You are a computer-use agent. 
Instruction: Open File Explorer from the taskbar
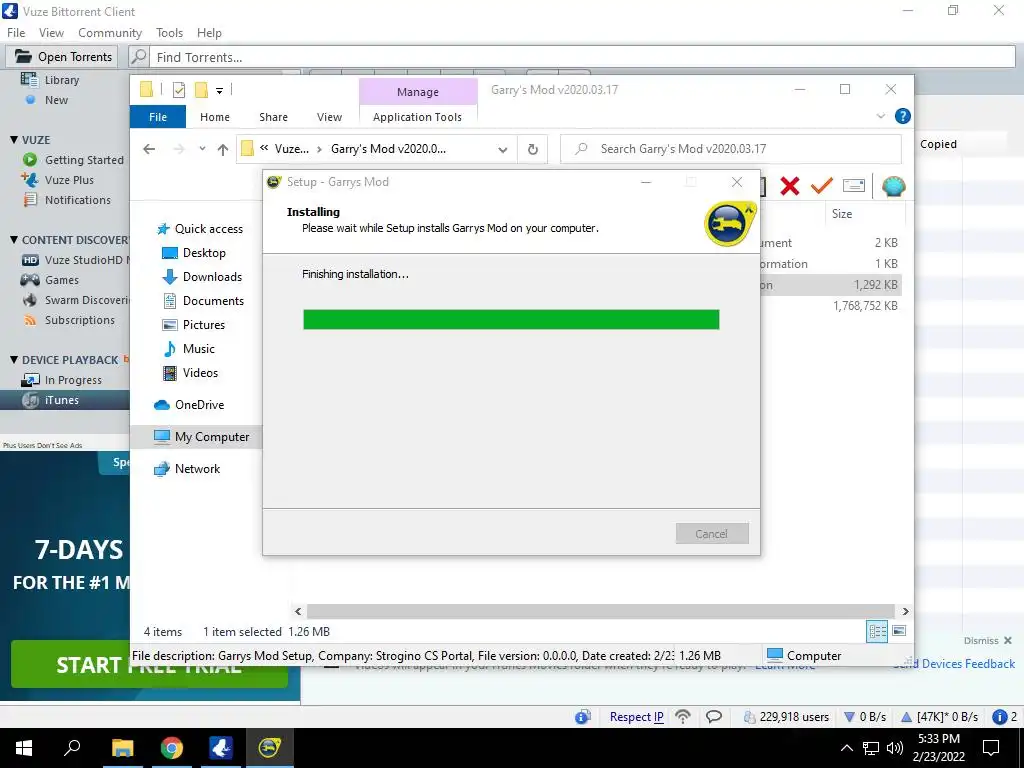tap(122, 748)
